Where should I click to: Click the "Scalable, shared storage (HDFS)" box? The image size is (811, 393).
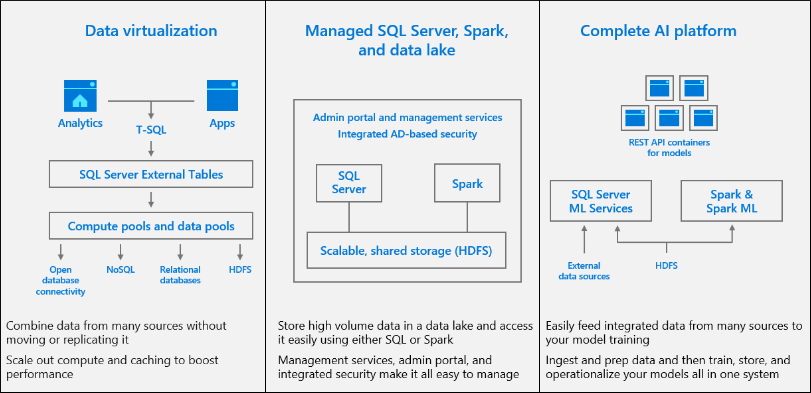(x=406, y=250)
